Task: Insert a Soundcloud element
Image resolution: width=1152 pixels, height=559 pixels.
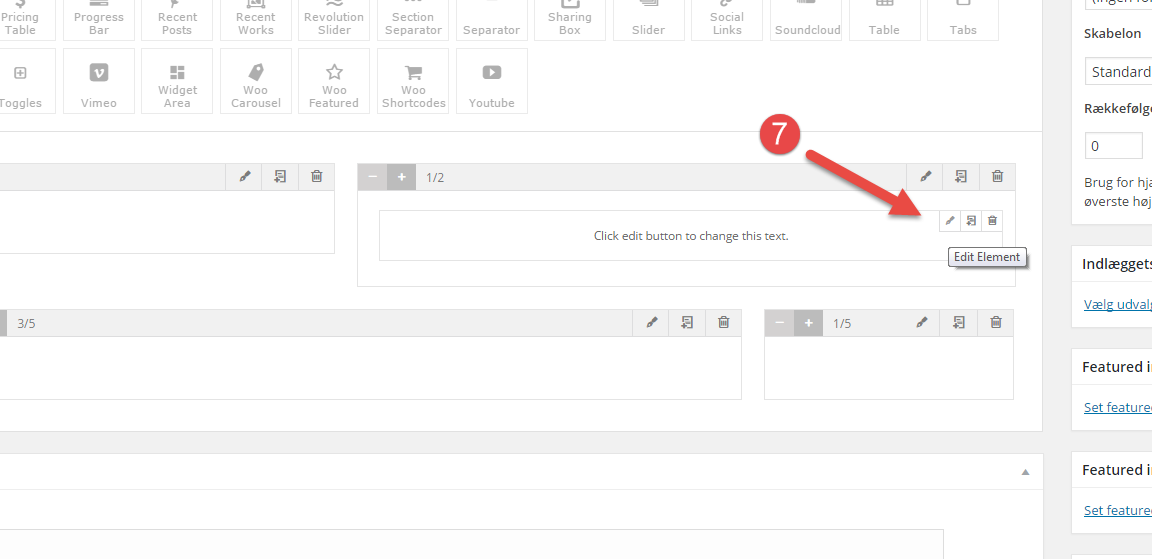Action: click(806, 20)
